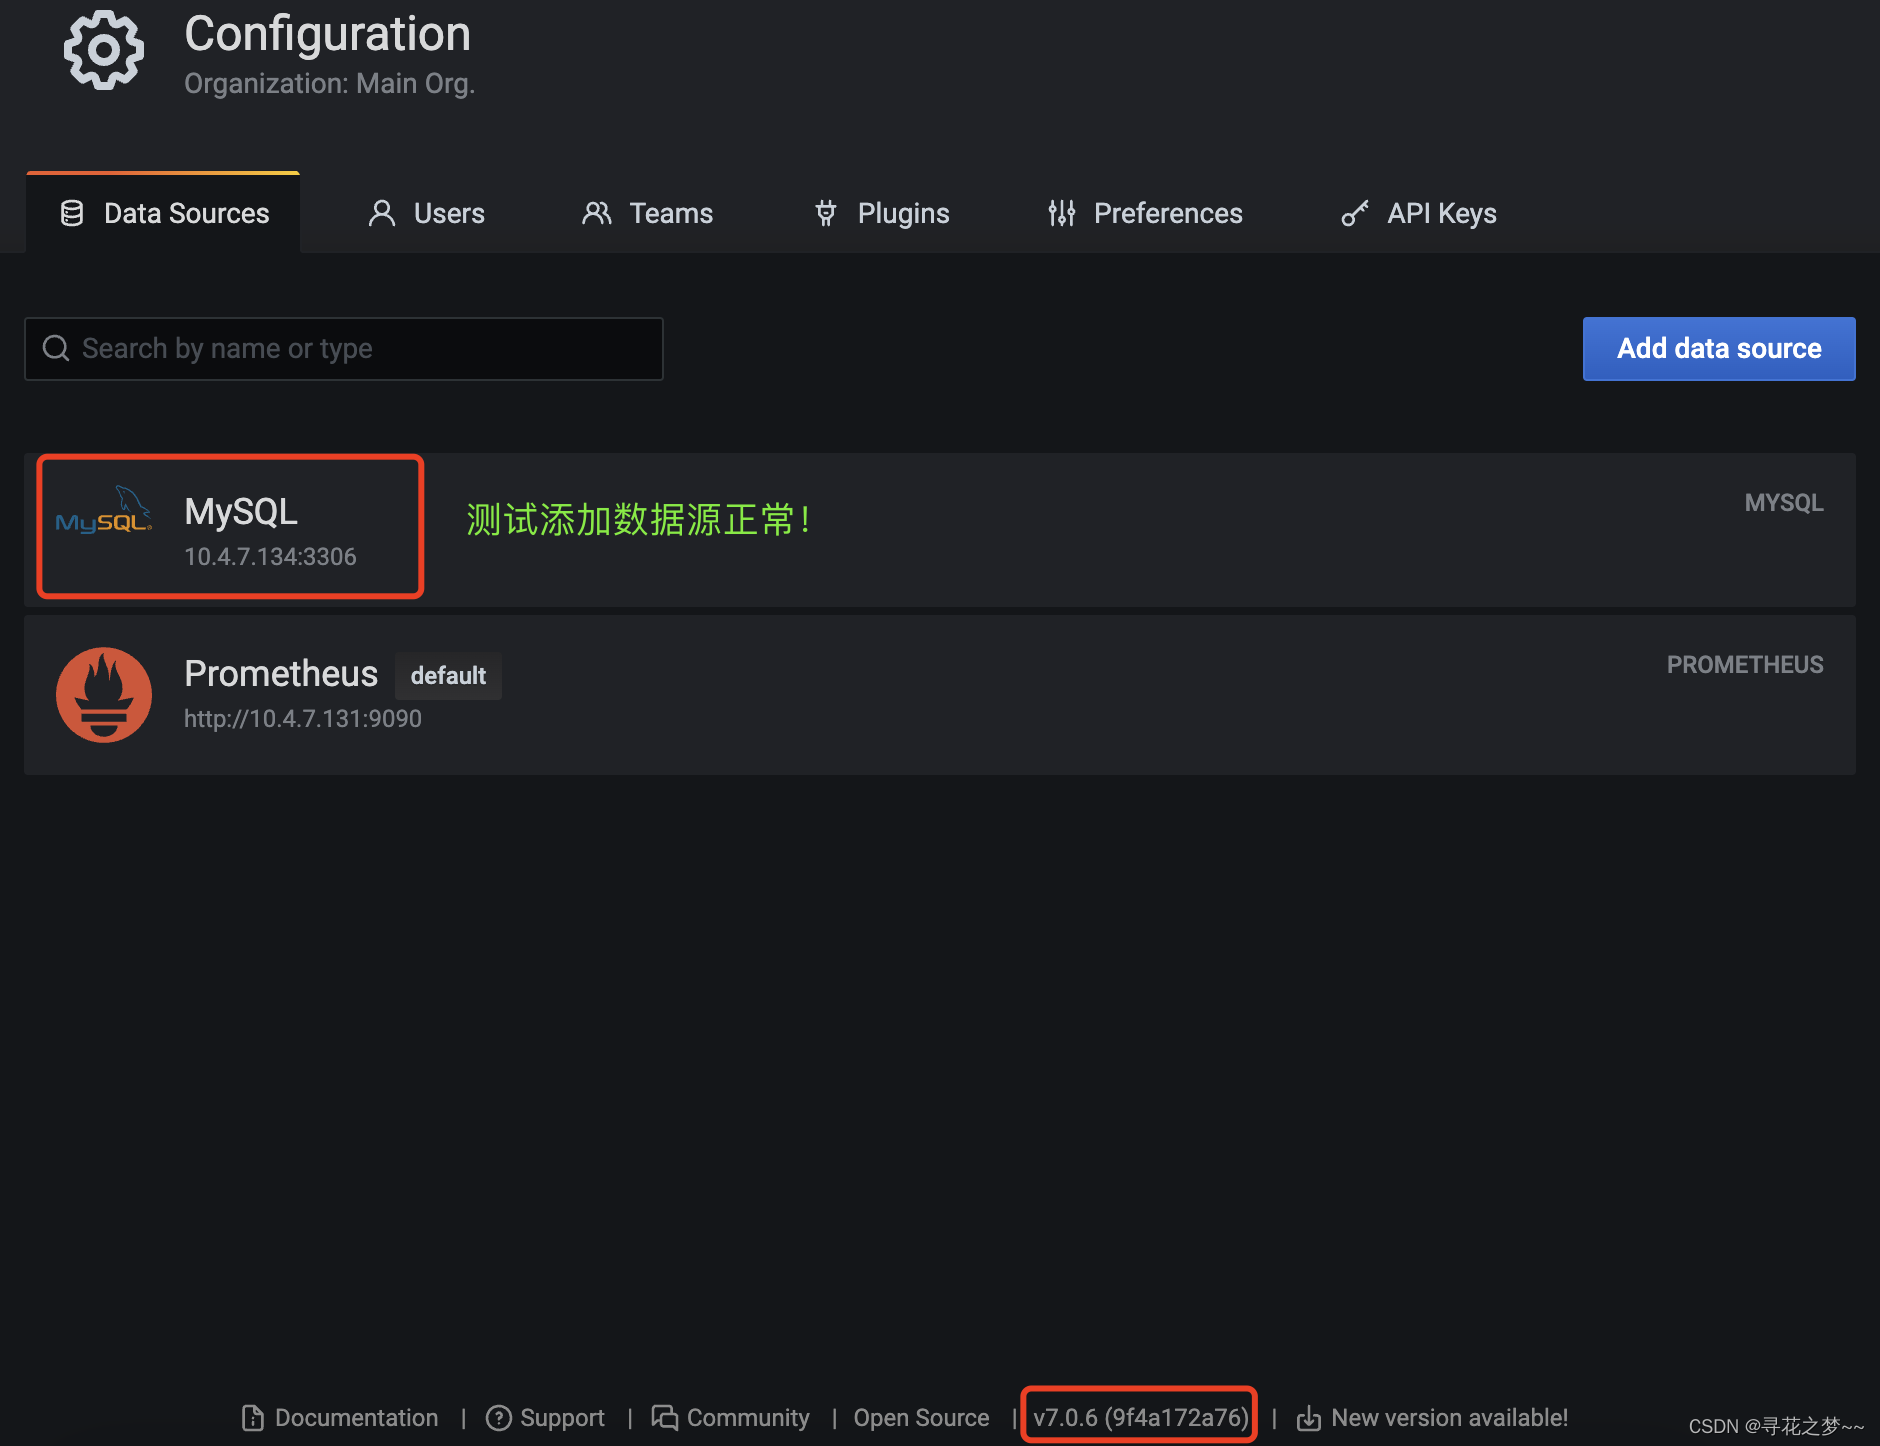Click the user icon beside Users label
Viewport: 1880px width, 1446px height.
point(381,212)
